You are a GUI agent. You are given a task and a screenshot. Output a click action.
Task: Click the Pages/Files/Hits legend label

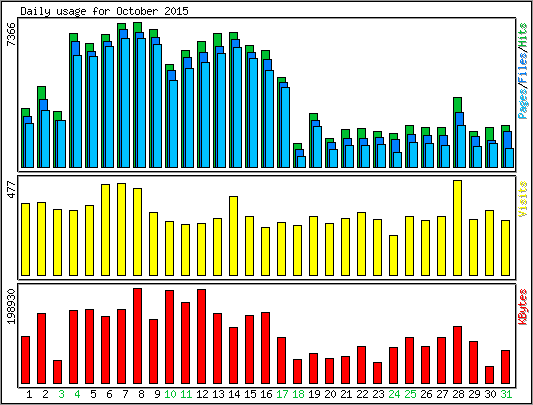pos(523,71)
